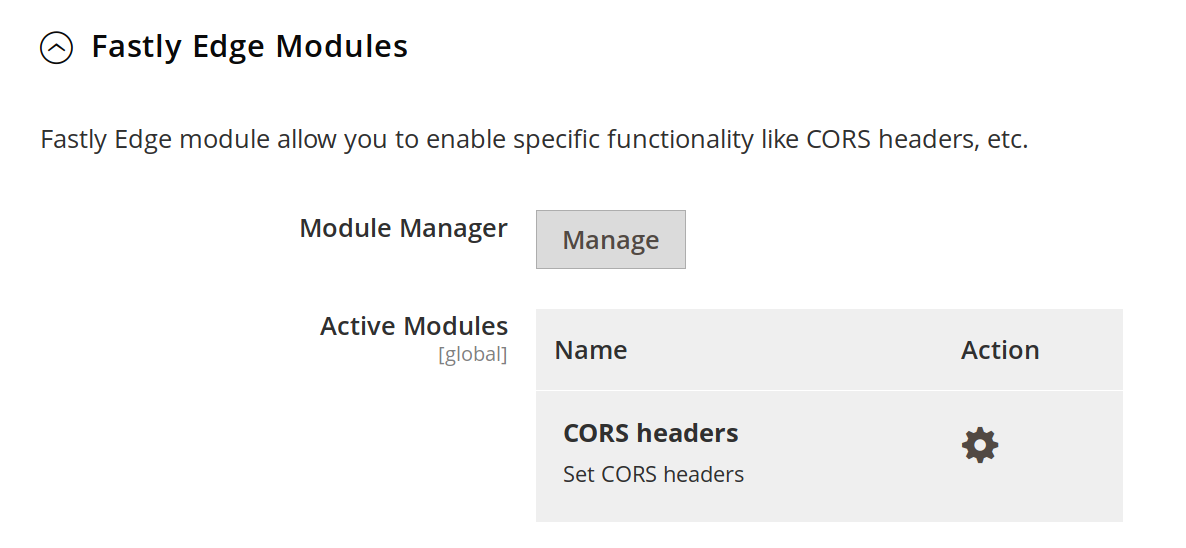The height and width of the screenshot is (548, 1186).
Task: Click the Module Manager label
Action: pyautogui.click(x=403, y=228)
